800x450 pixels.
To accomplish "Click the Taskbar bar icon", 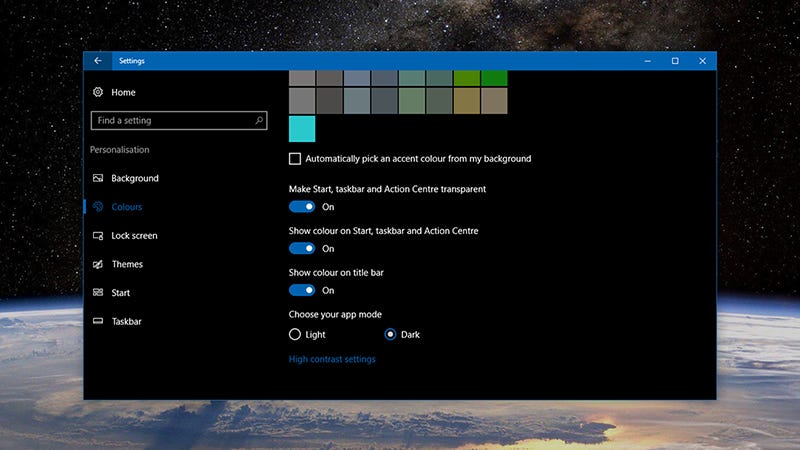I will [x=98, y=321].
